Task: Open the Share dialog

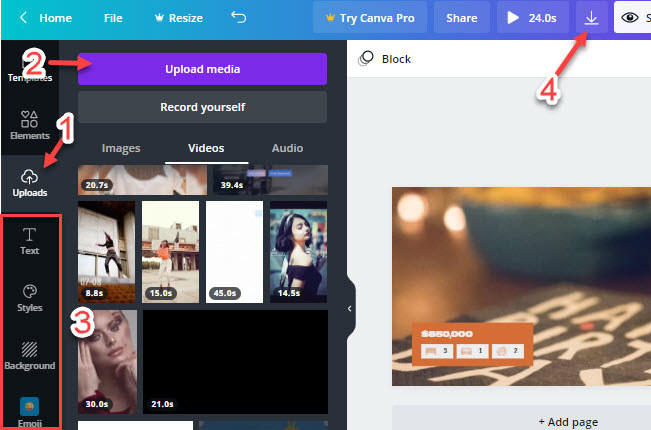Action: click(x=462, y=18)
